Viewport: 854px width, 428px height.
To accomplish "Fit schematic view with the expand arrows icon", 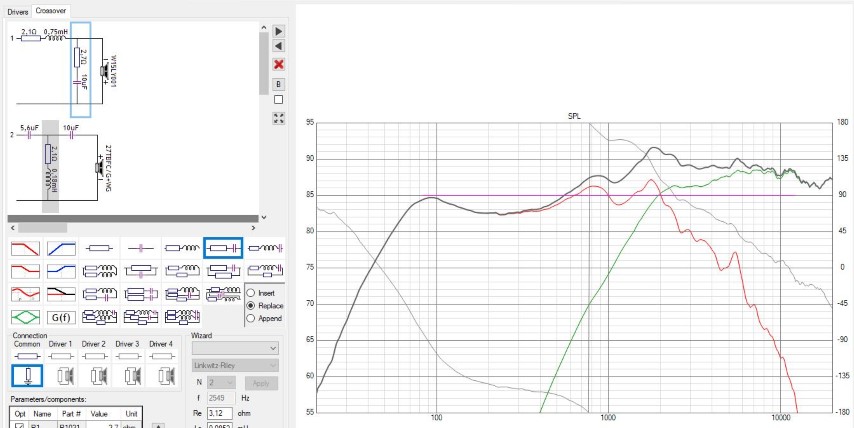I will (278, 119).
